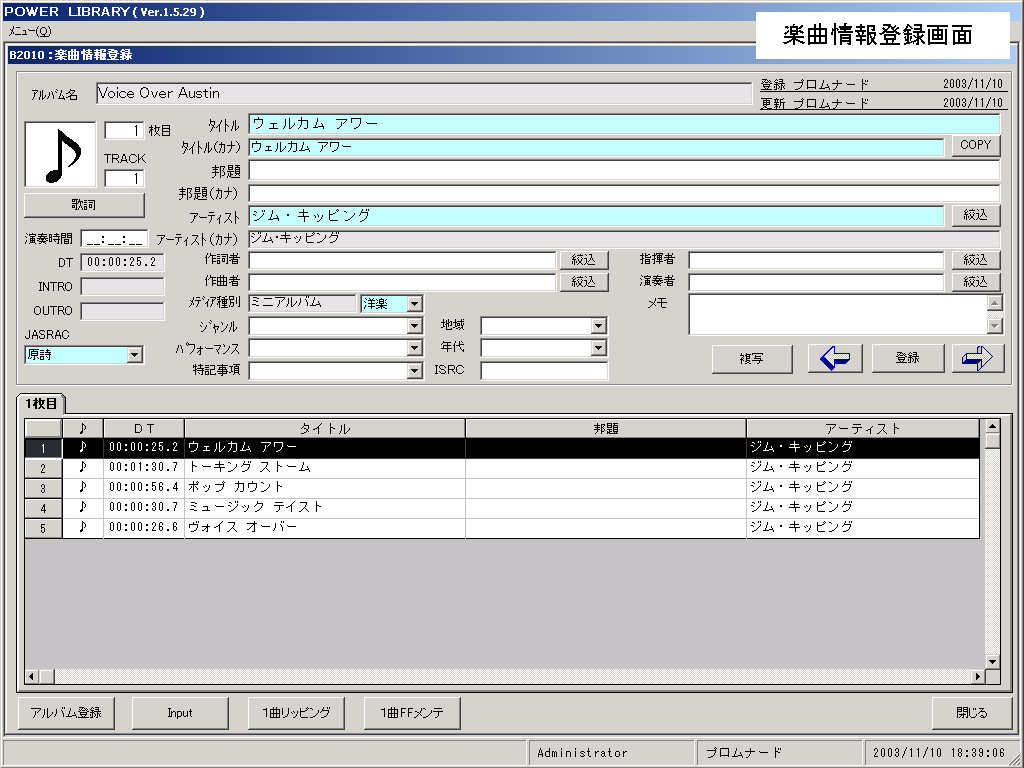This screenshot has height=768, width=1024.
Task: Click the アルバム登録 button
Action: pyautogui.click(x=66, y=713)
